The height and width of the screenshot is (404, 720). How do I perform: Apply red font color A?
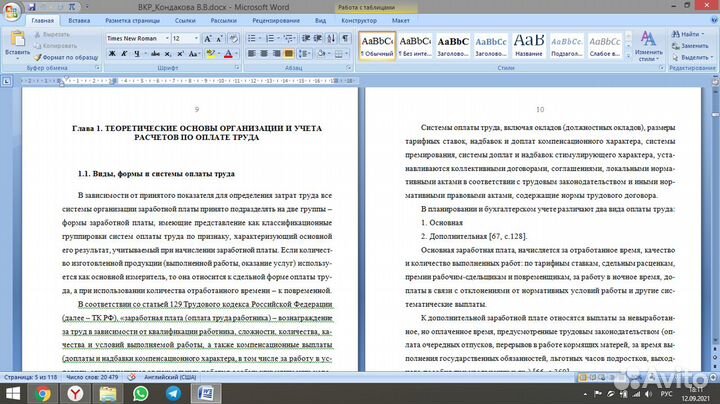(x=228, y=54)
